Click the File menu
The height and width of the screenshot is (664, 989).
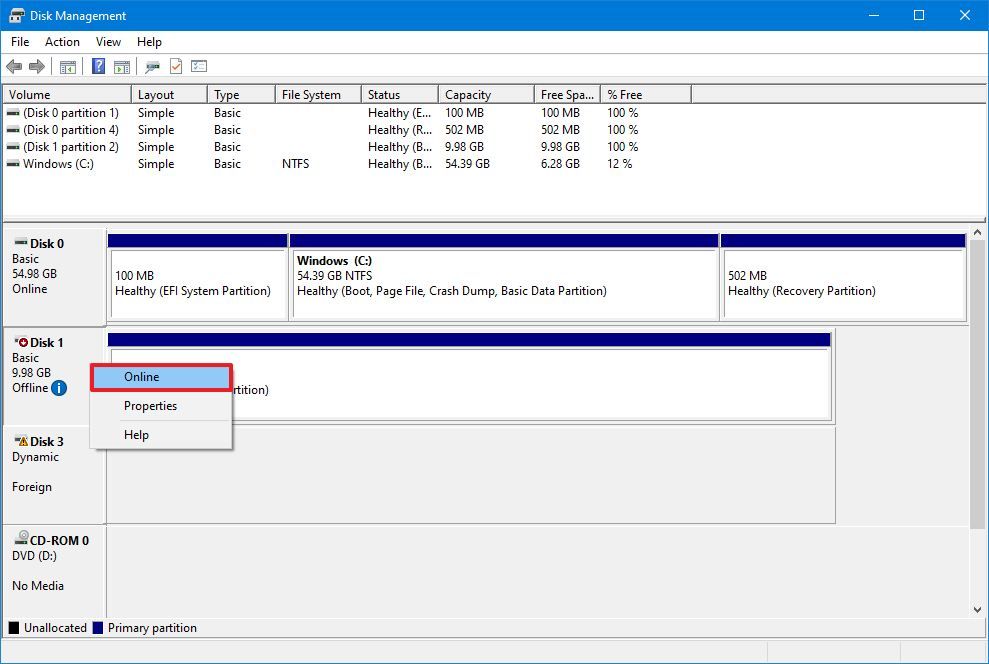click(x=19, y=42)
